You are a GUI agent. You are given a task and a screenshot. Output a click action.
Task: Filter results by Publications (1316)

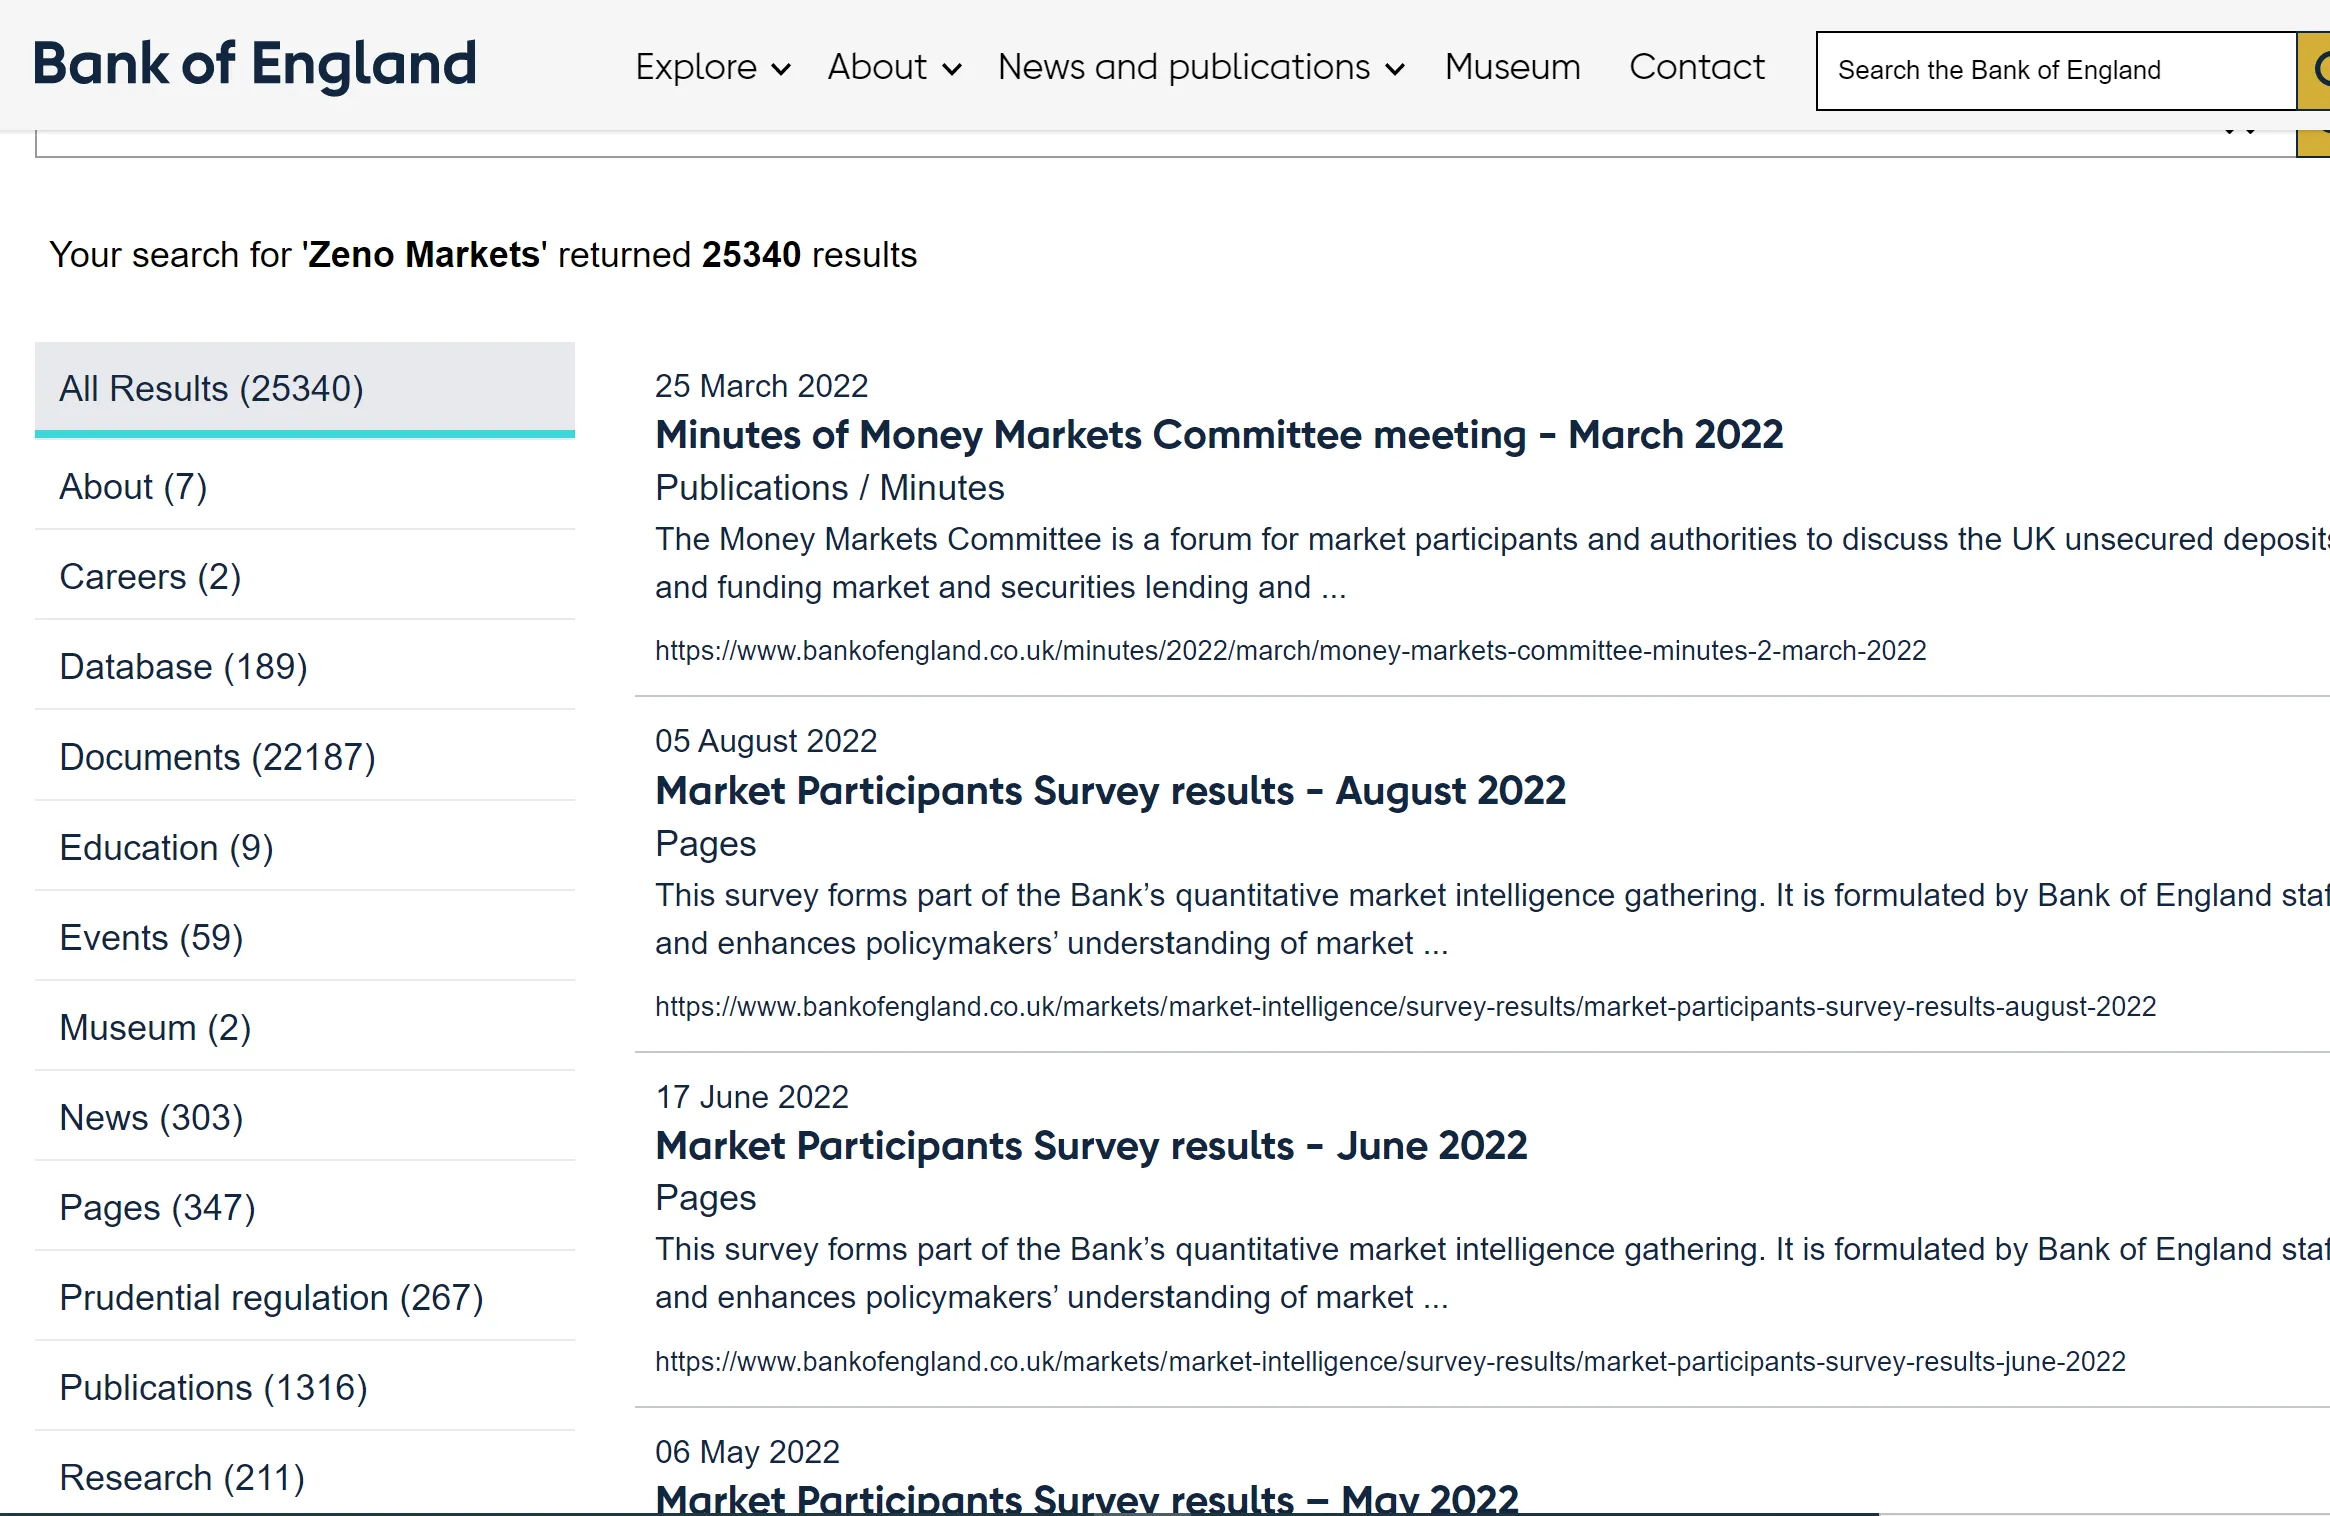(305, 1387)
